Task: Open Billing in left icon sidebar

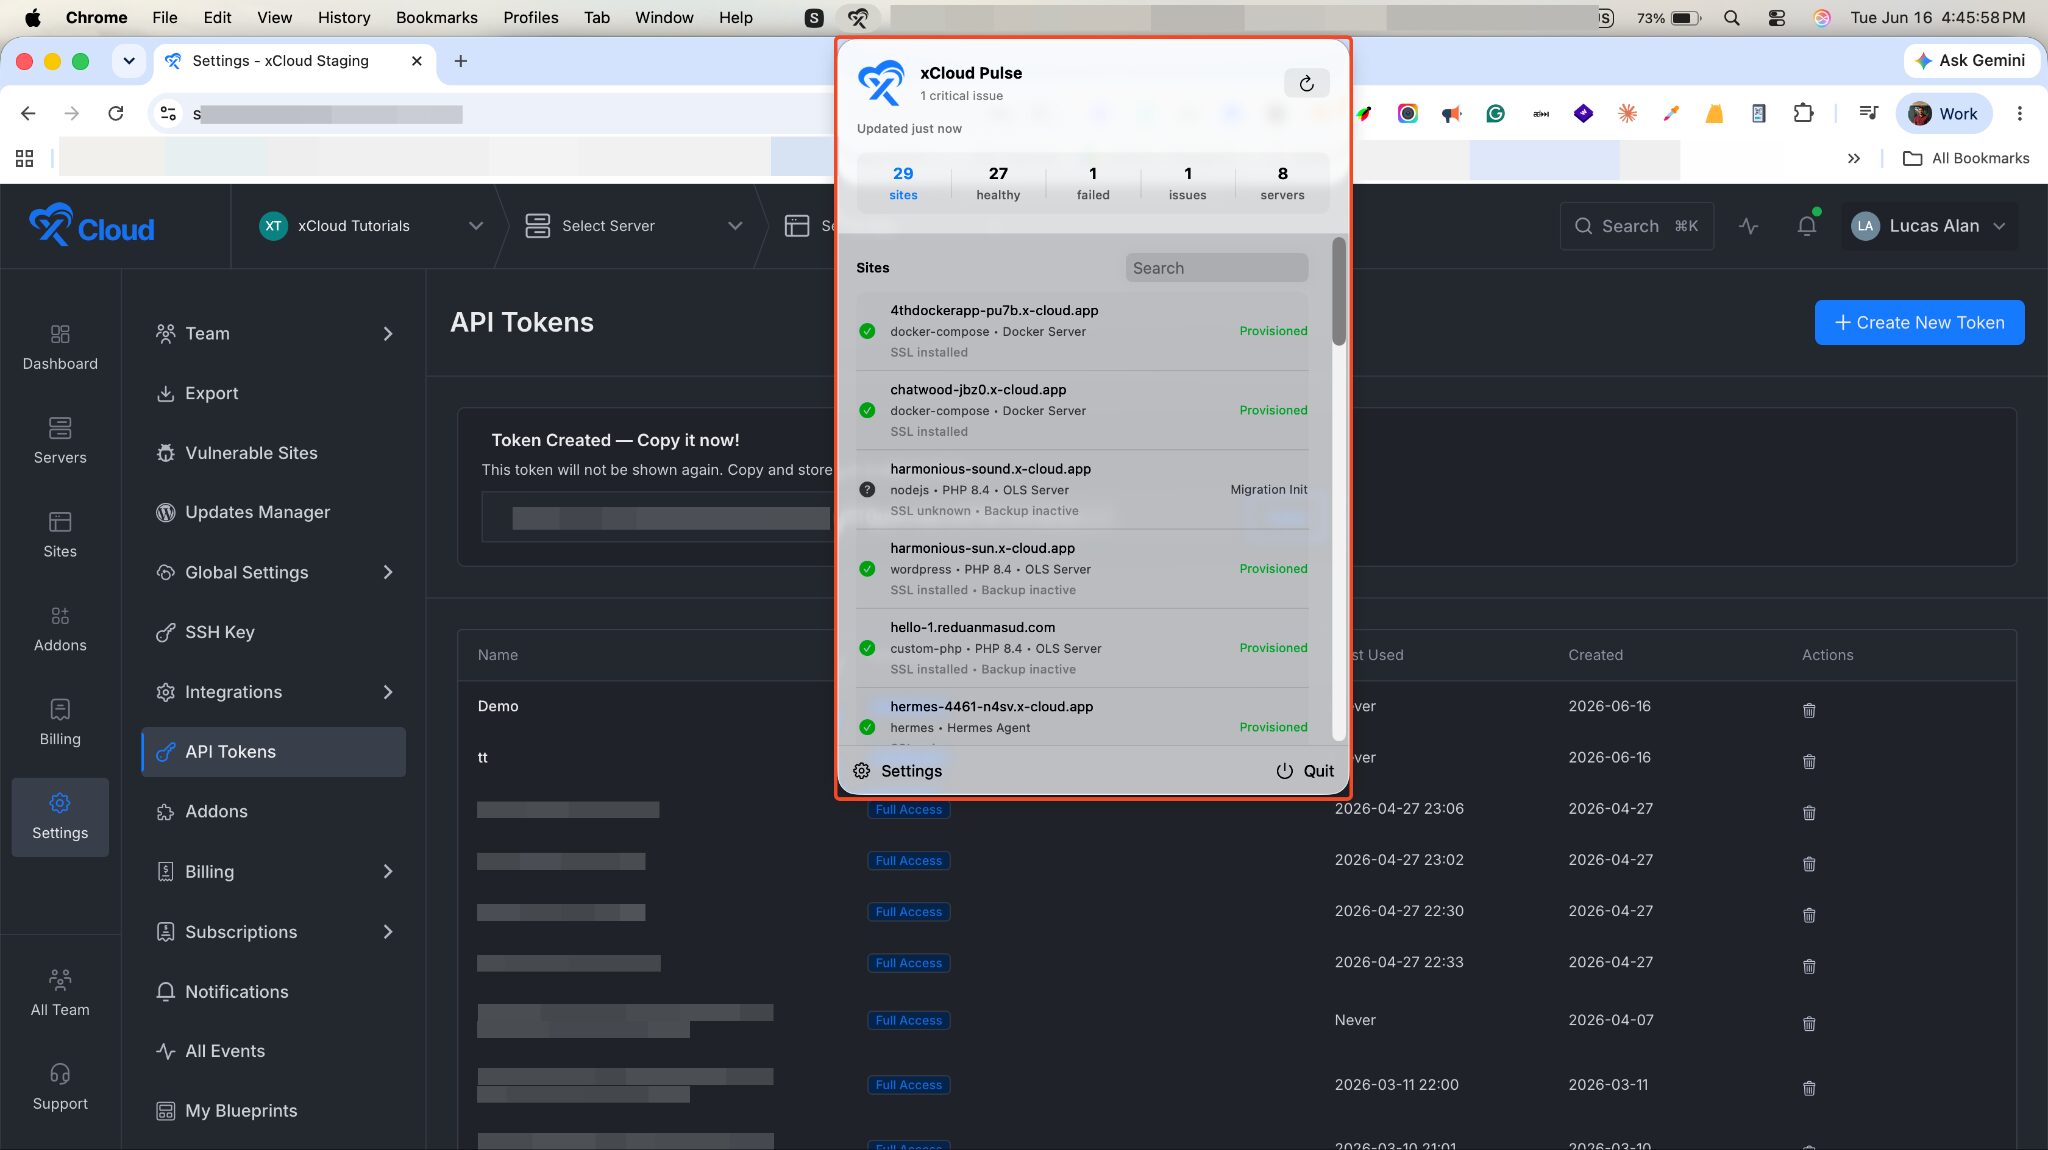Action: click(60, 723)
